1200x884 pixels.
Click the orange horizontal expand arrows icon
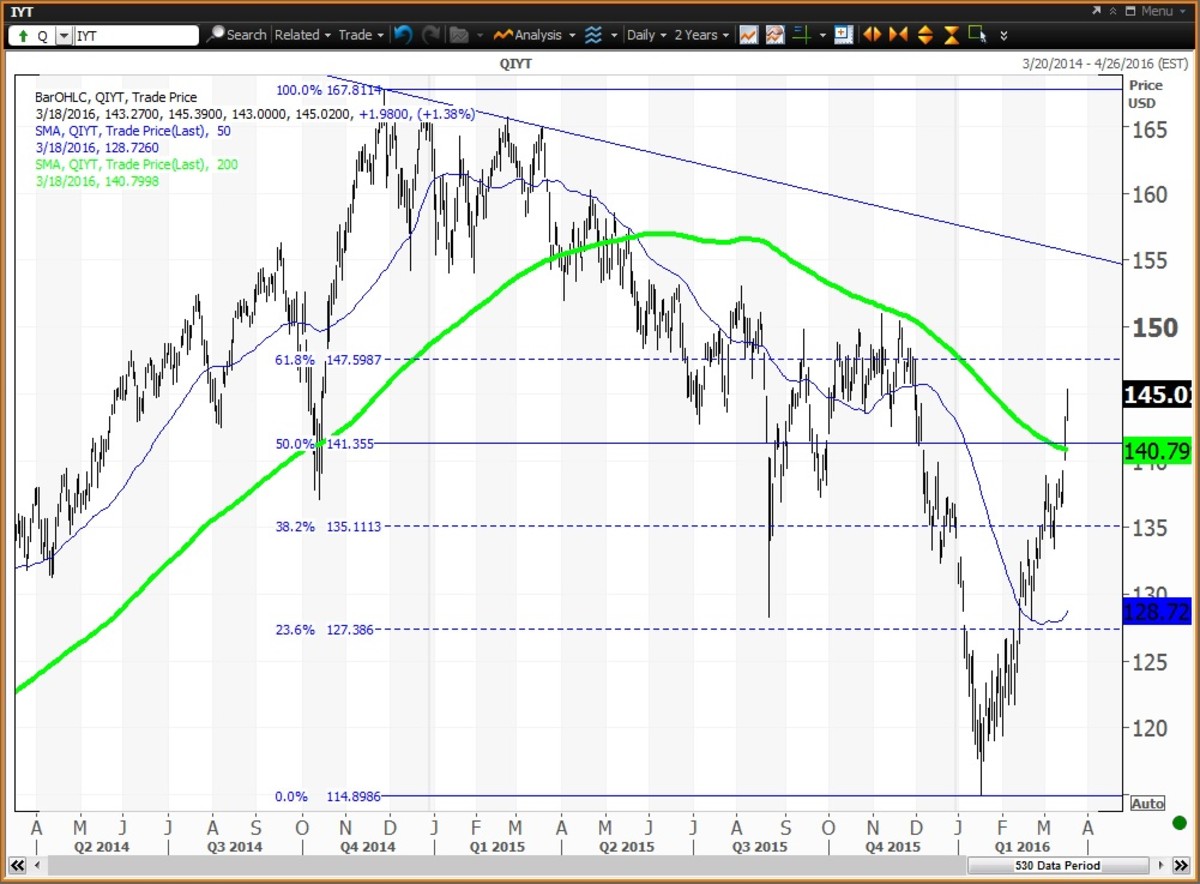click(872, 35)
